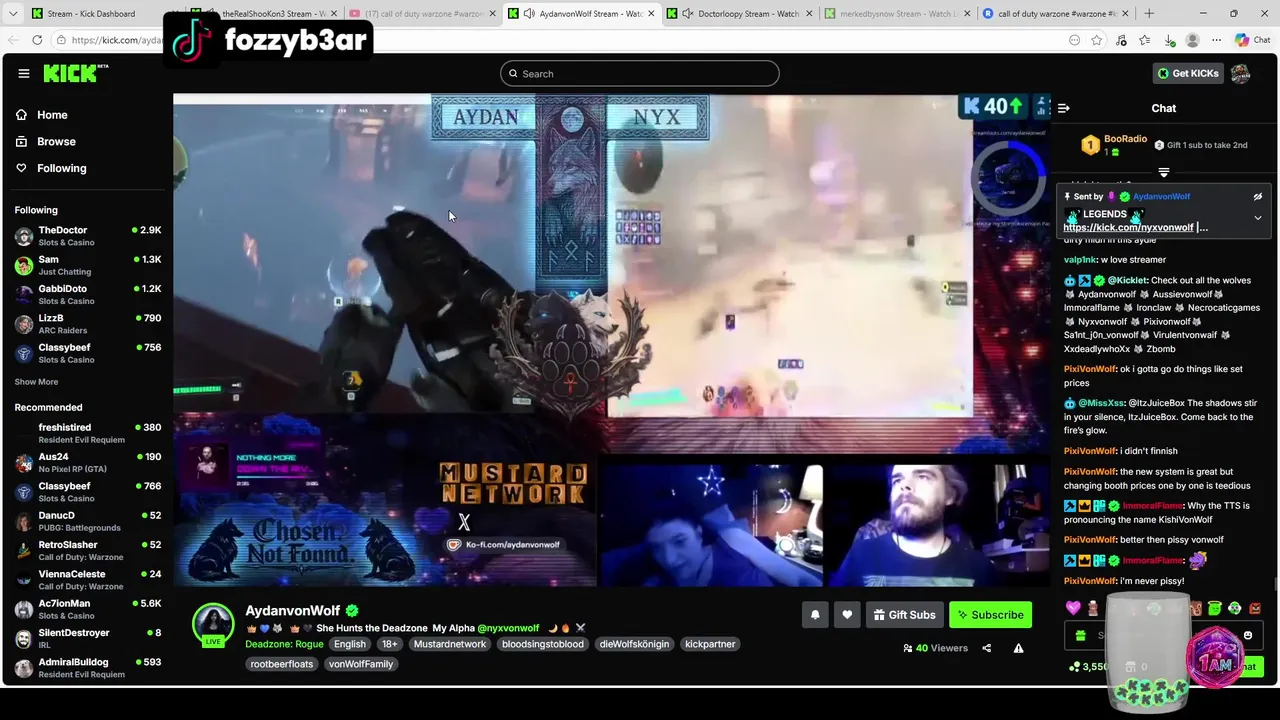The image size is (1280, 720).
Task: Click the 40 Viewers count
Action: [x=935, y=648]
